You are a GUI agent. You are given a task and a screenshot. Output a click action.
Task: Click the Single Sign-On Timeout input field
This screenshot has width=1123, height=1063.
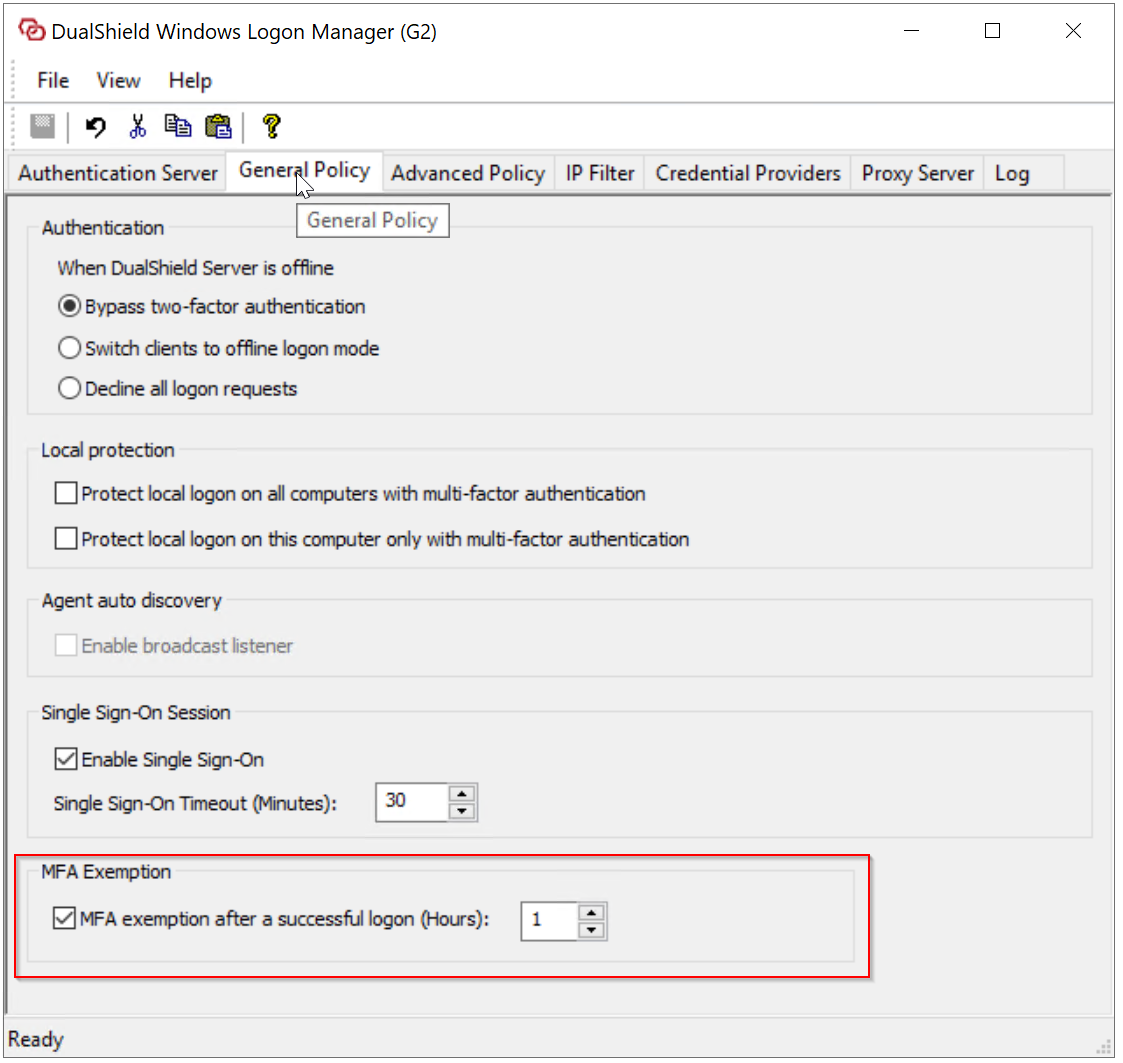coord(411,802)
